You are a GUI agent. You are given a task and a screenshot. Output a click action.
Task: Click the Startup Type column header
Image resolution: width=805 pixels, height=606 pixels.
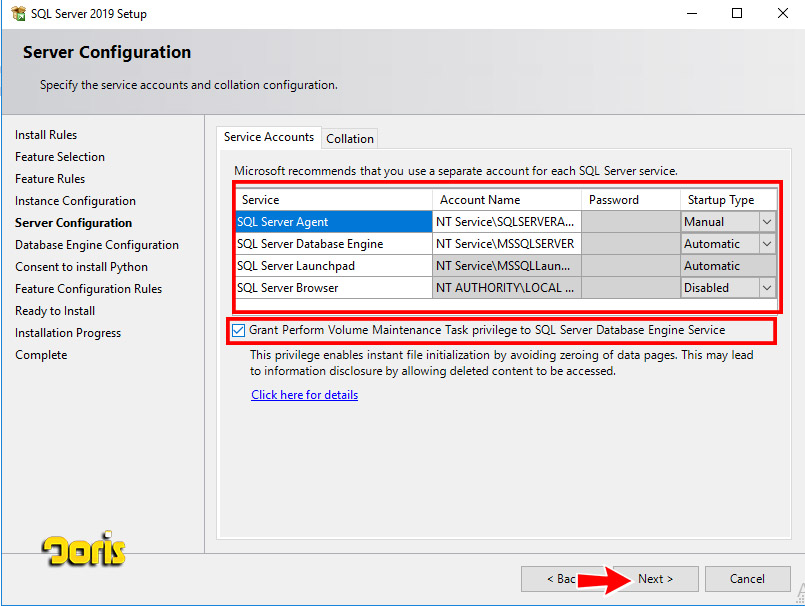point(729,200)
